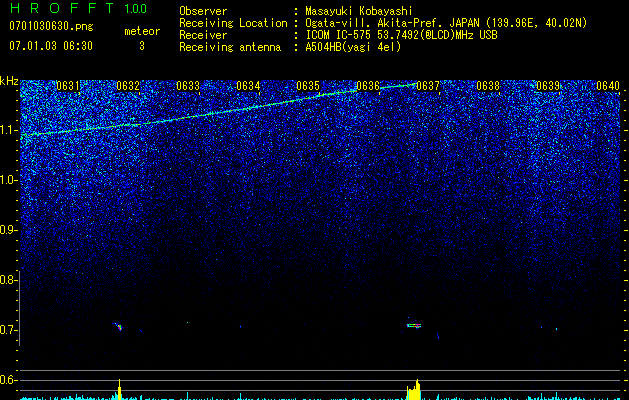
Task: Click the name Masayuki Kobayashi
Action: tap(359, 11)
